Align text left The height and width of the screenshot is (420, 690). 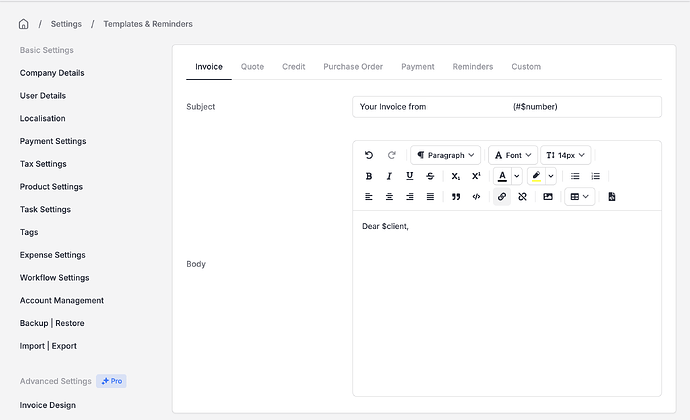(x=369, y=197)
